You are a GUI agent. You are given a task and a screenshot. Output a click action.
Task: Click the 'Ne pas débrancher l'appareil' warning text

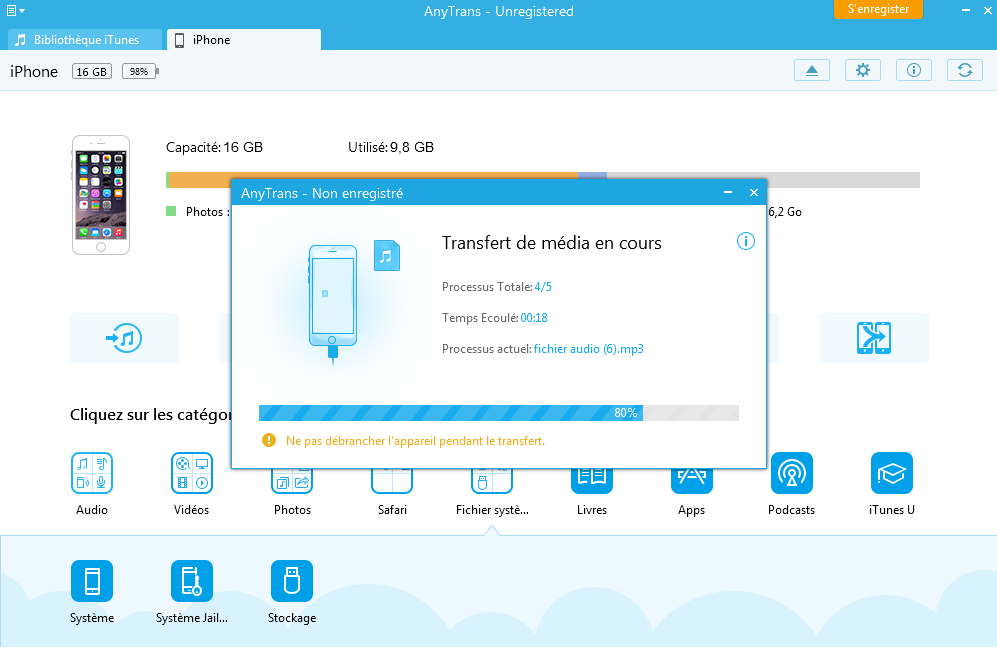(x=415, y=441)
